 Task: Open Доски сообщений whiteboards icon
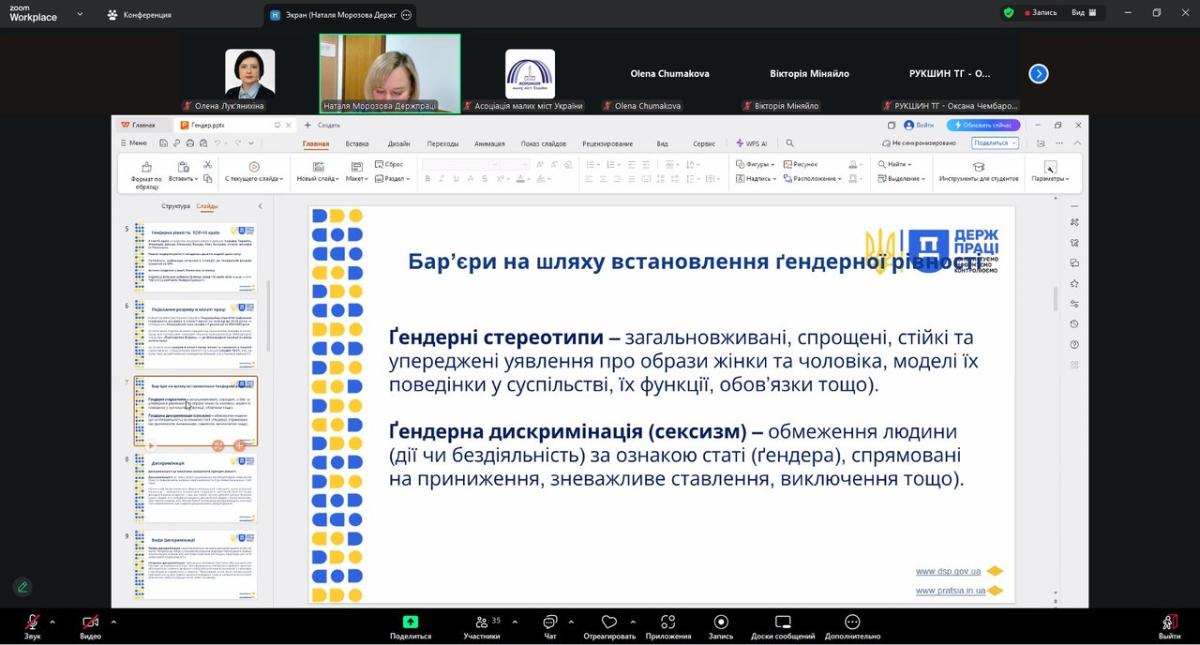[x=783, y=622]
